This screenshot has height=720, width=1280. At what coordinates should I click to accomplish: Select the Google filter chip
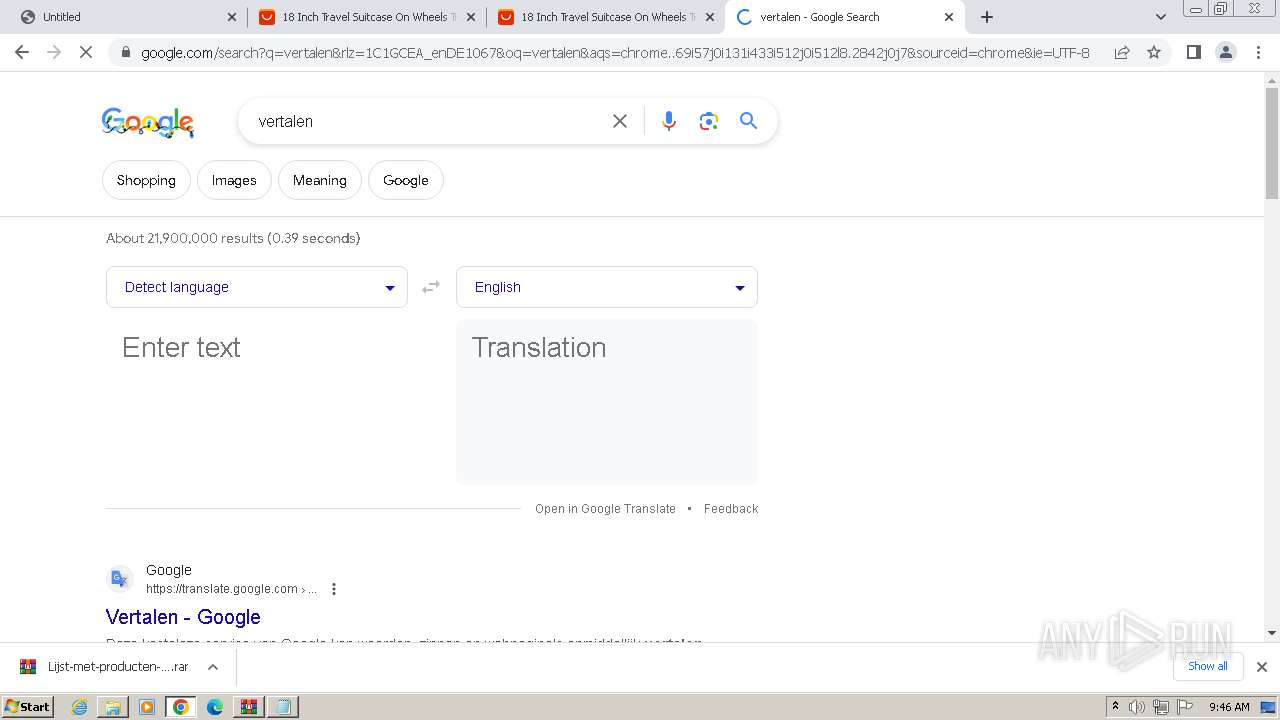406,180
